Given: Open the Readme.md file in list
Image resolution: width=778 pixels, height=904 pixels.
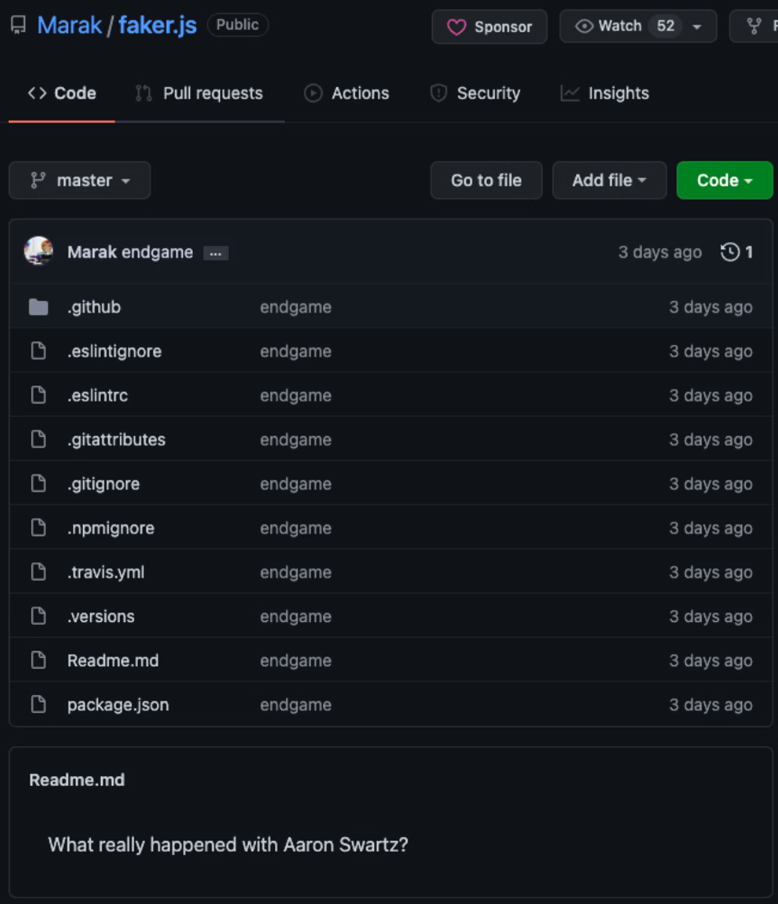Looking at the screenshot, I should click(113, 661).
